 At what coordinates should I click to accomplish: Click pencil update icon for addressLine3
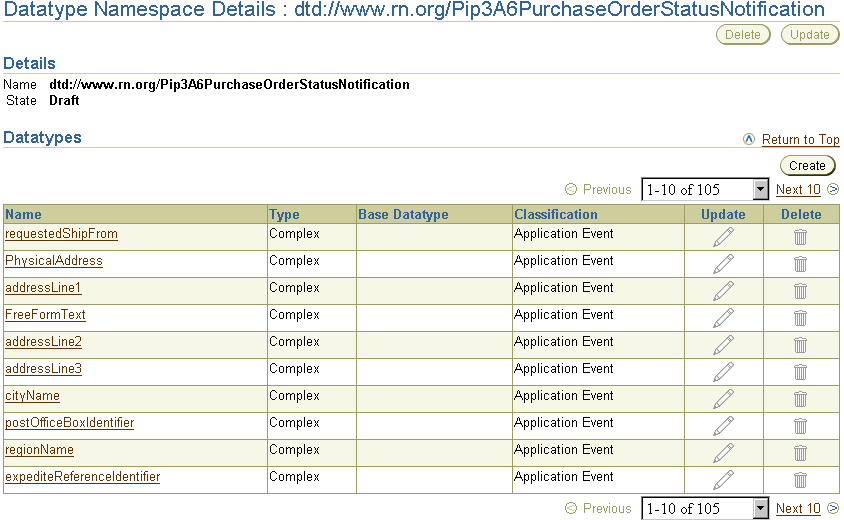pos(723,371)
